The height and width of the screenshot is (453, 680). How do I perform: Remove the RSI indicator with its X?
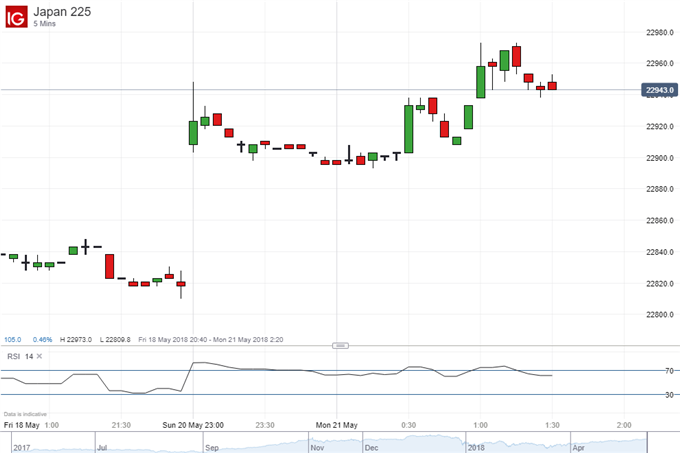click(39, 356)
